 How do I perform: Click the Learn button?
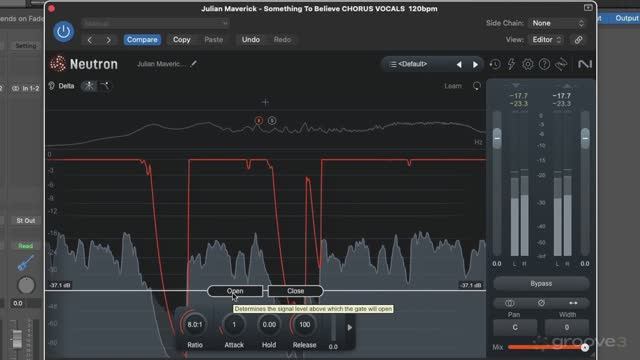(x=453, y=86)
